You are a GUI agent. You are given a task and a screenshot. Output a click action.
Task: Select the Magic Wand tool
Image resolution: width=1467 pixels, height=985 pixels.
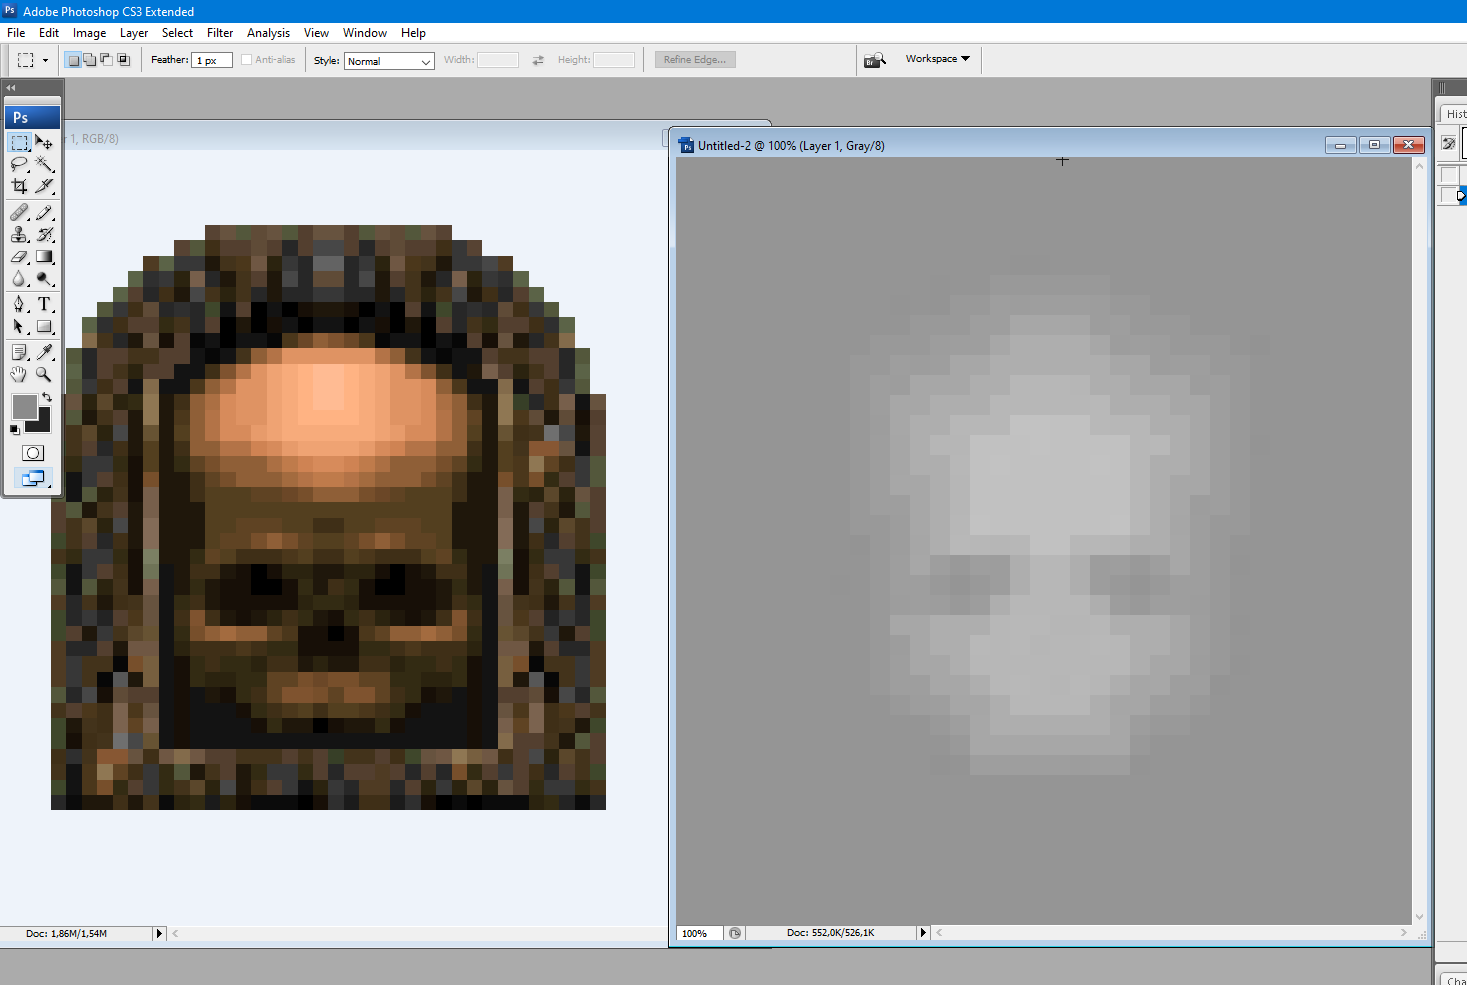tap(44, 164)
